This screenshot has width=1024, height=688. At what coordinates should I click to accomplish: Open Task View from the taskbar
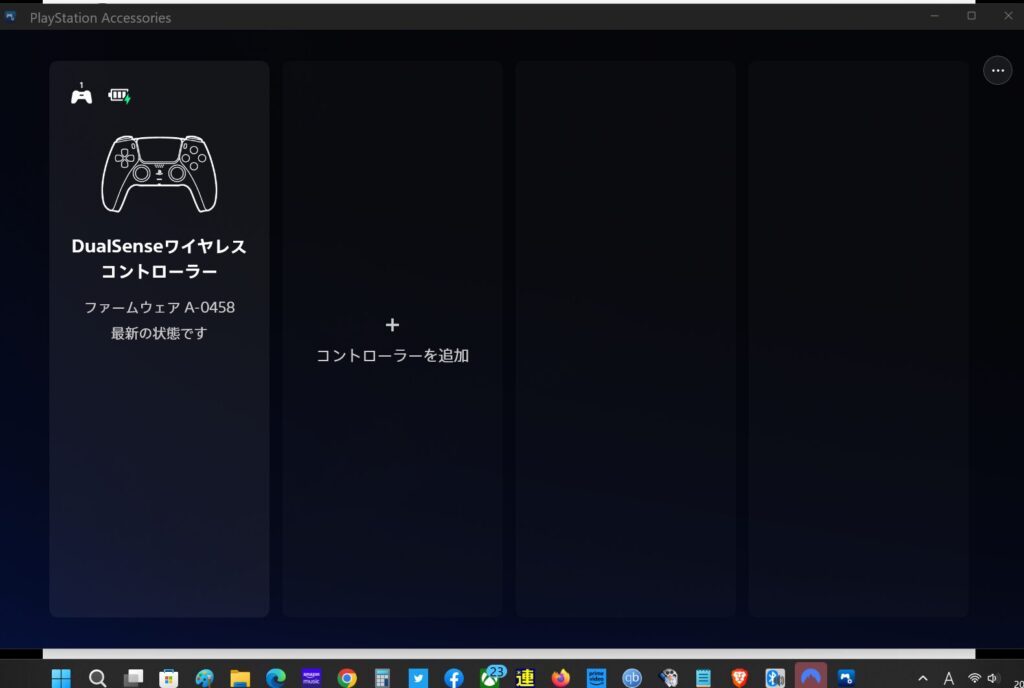(x=133, y=678)
